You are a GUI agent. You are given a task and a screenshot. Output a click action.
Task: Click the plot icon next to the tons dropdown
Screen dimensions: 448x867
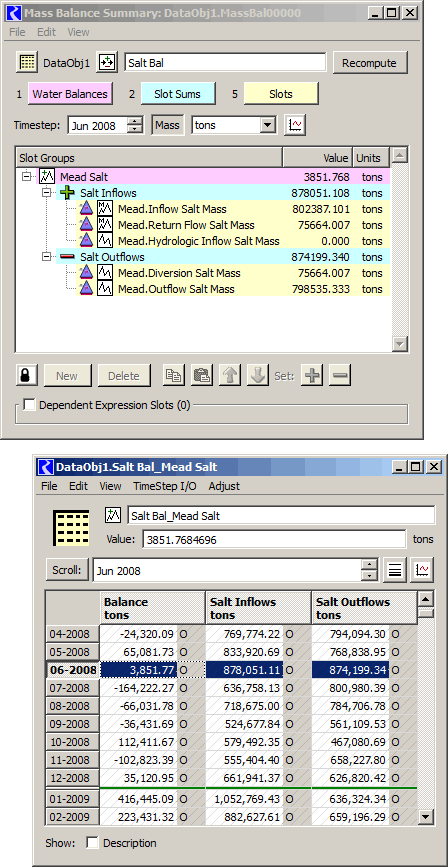(295, 125)
